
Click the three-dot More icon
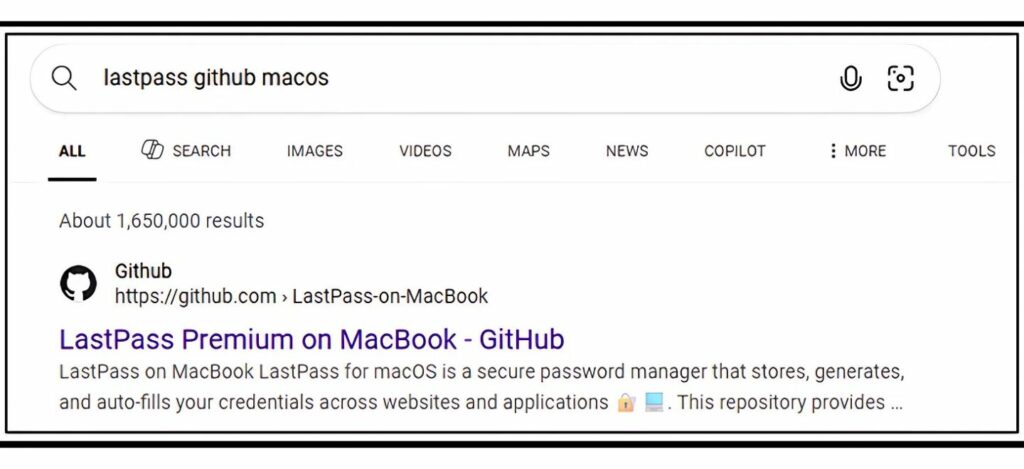pos(833,151)
